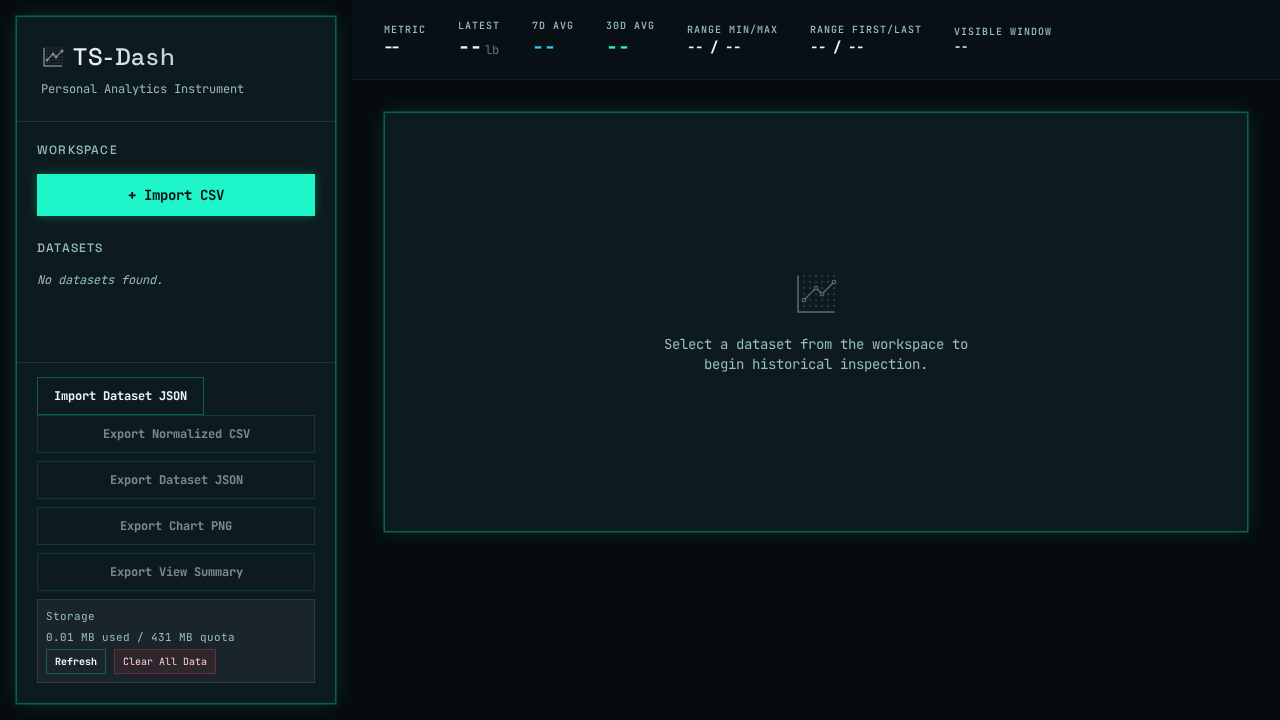Screen dimensions: 1280x720
Task: Click the RANGE MIN/MAX label
Action: pos(732,30)
